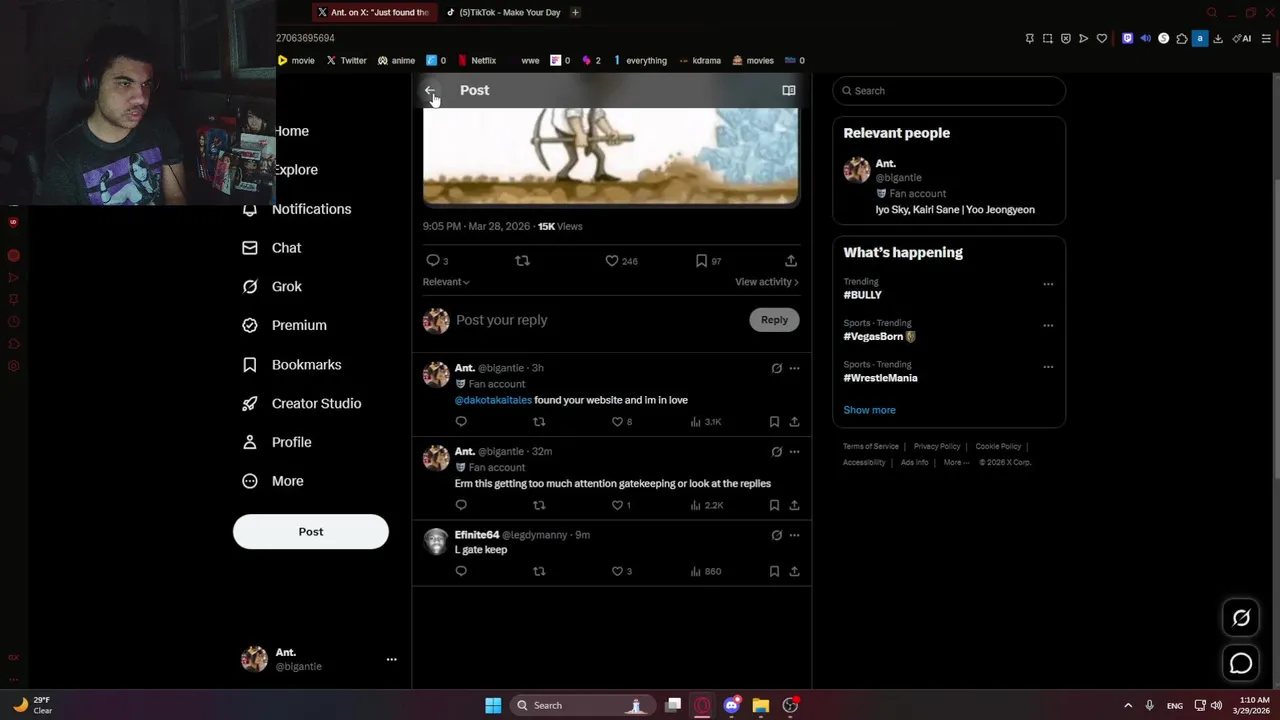1280x720 pixels.
Task: Repost the 'found your website' reply
Action: [x=539, y=422]
